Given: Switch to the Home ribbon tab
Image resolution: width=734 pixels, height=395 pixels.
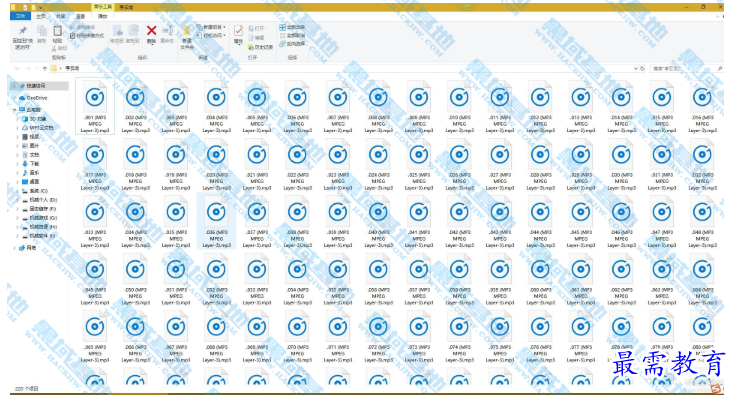Looking at the screenshot, I should 41,16.
